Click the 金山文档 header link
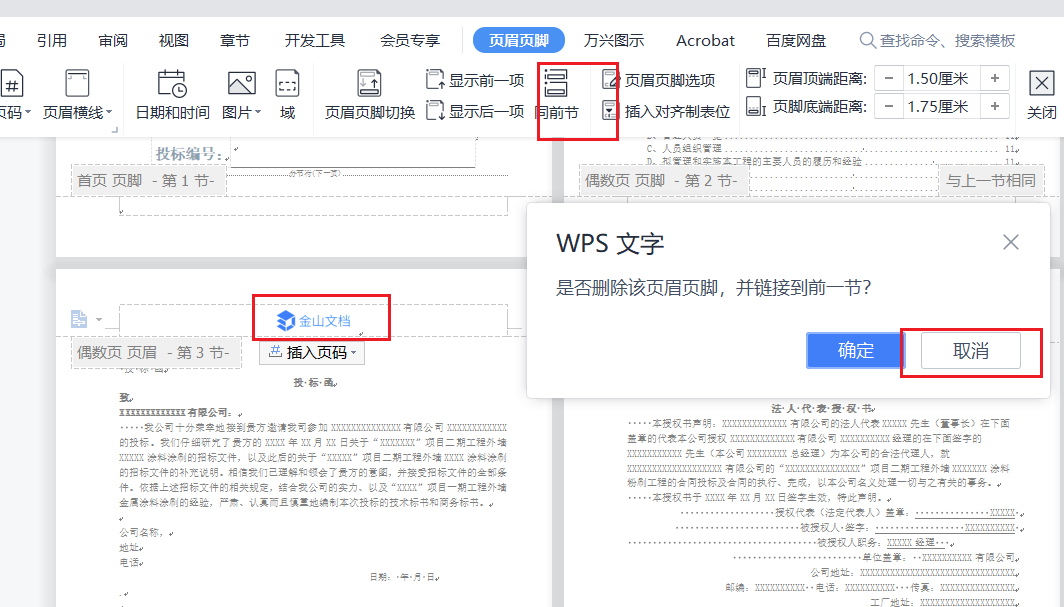 click(x=314, y=320)
